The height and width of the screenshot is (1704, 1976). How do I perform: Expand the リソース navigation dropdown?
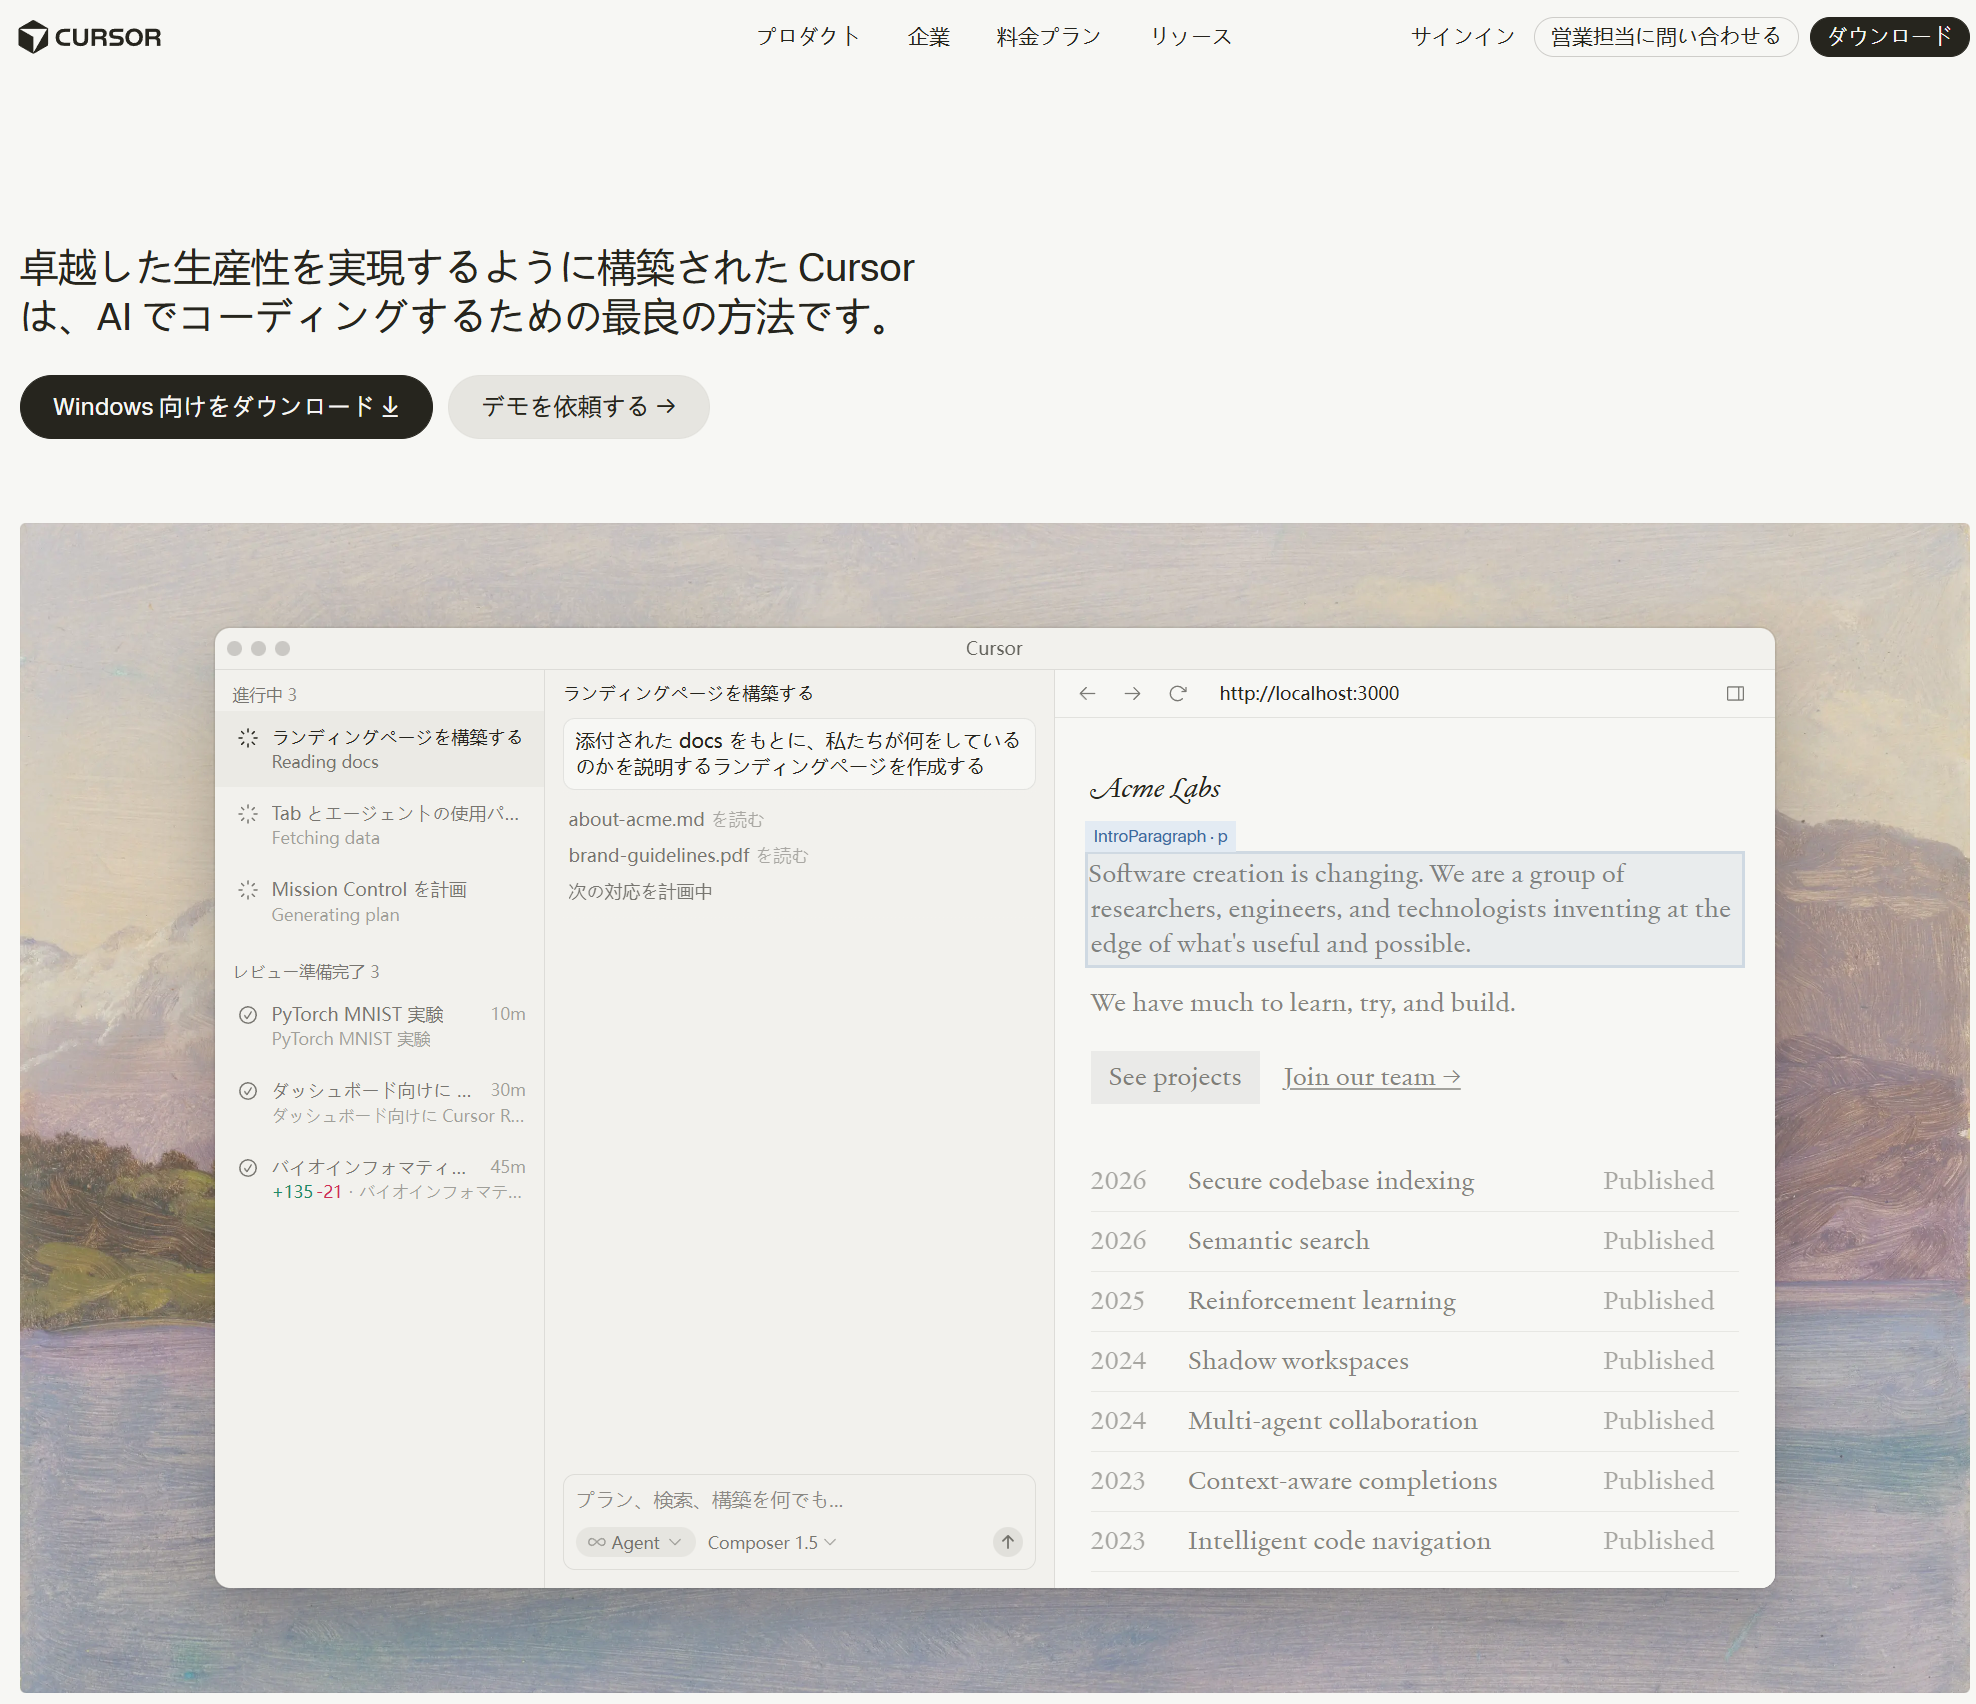(1191, 36)
